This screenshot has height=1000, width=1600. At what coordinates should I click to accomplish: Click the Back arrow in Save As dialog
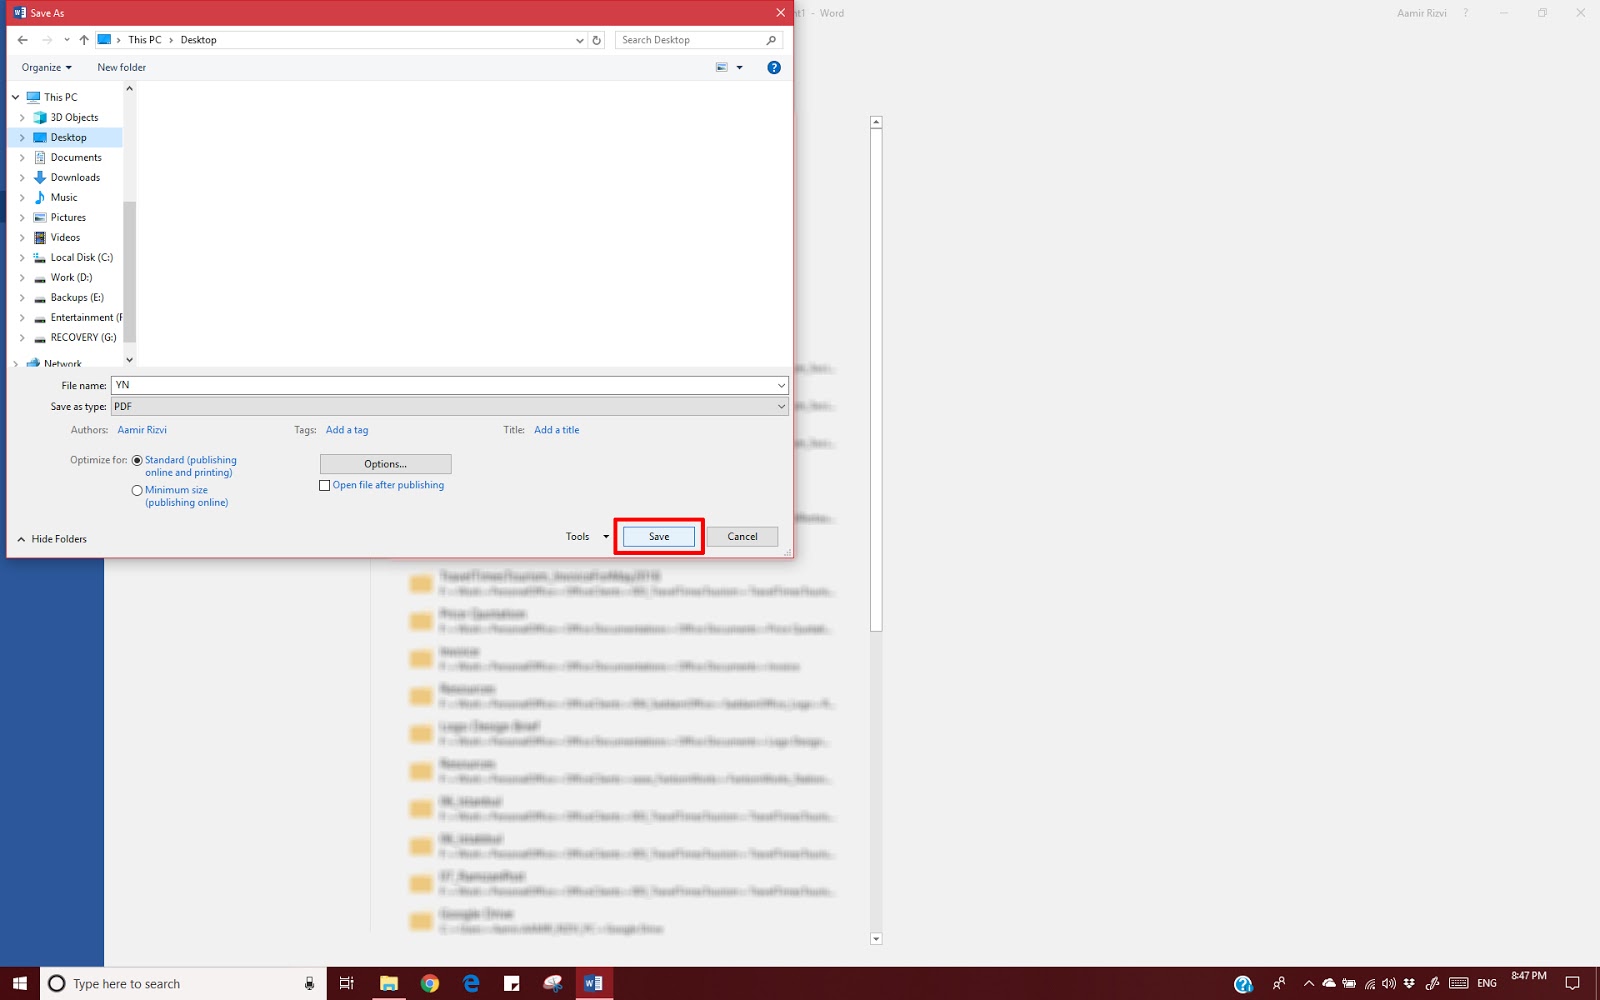(23, 40)
